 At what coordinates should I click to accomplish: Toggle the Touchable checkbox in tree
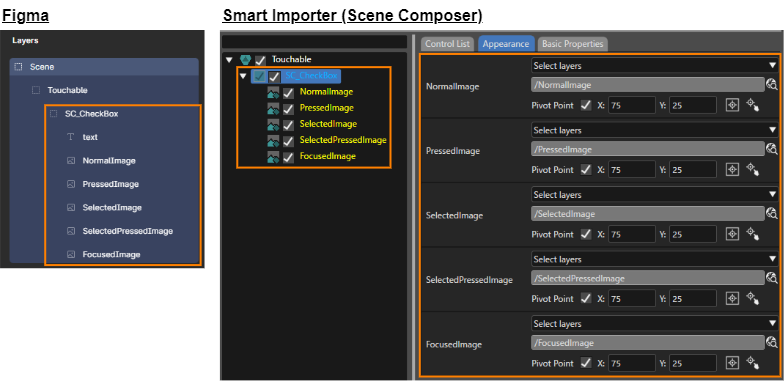(260, 60)
